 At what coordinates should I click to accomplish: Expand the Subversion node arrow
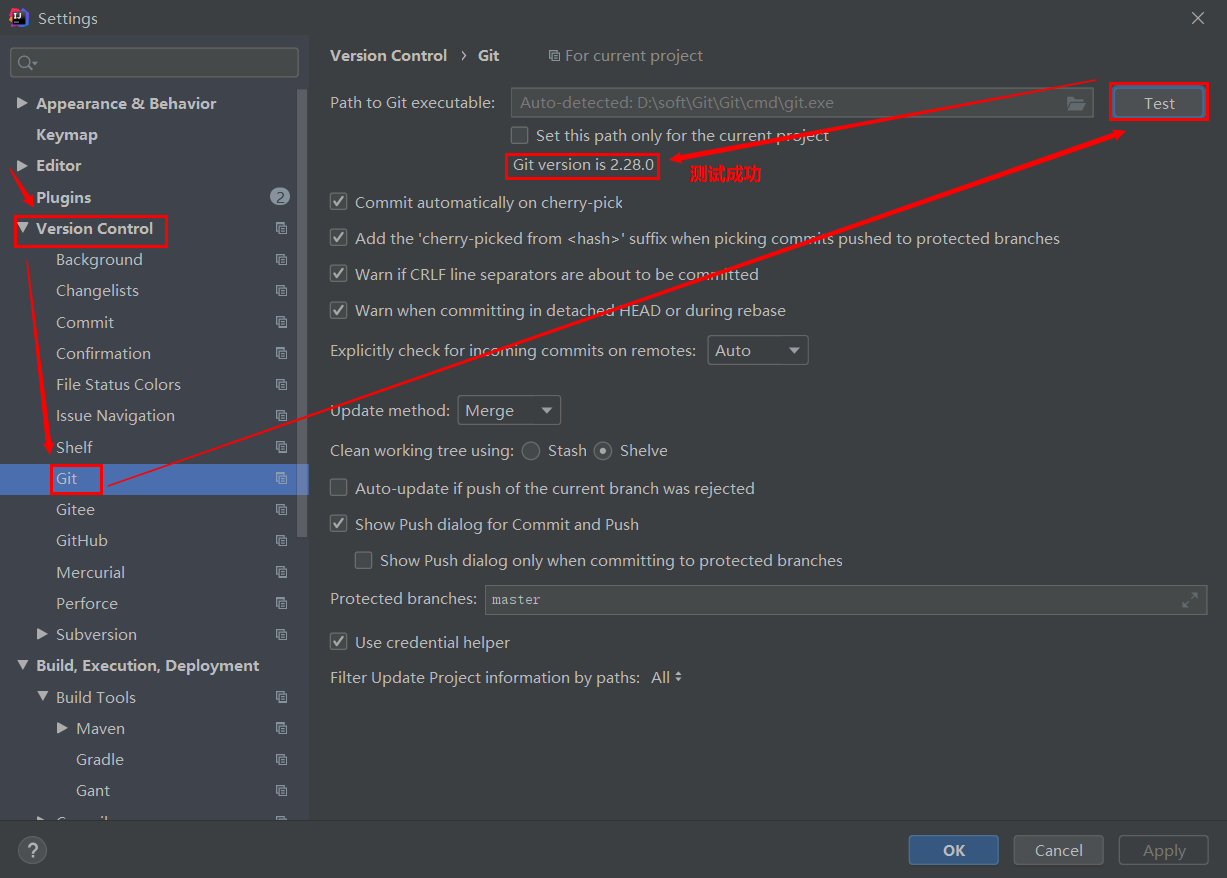[x=42, y=634]
